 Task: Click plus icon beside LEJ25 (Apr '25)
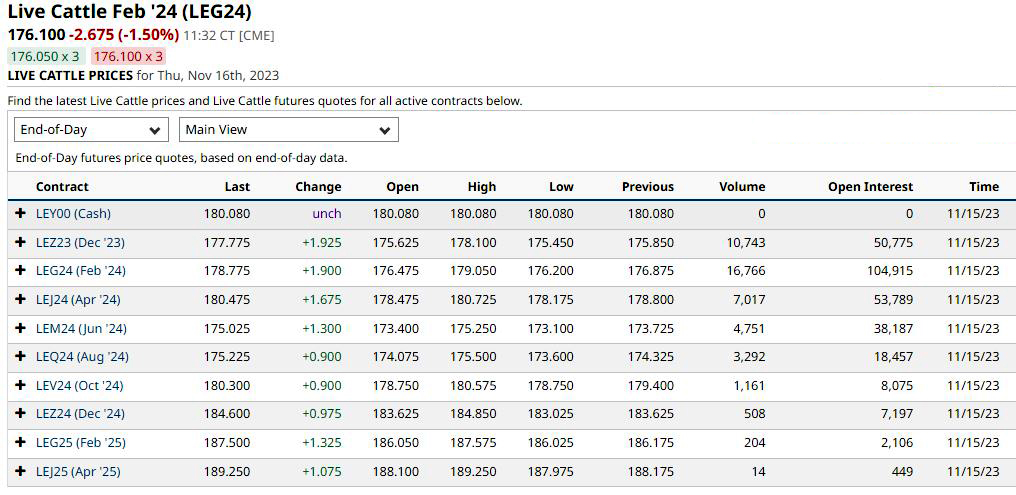[x=20, y=472]
